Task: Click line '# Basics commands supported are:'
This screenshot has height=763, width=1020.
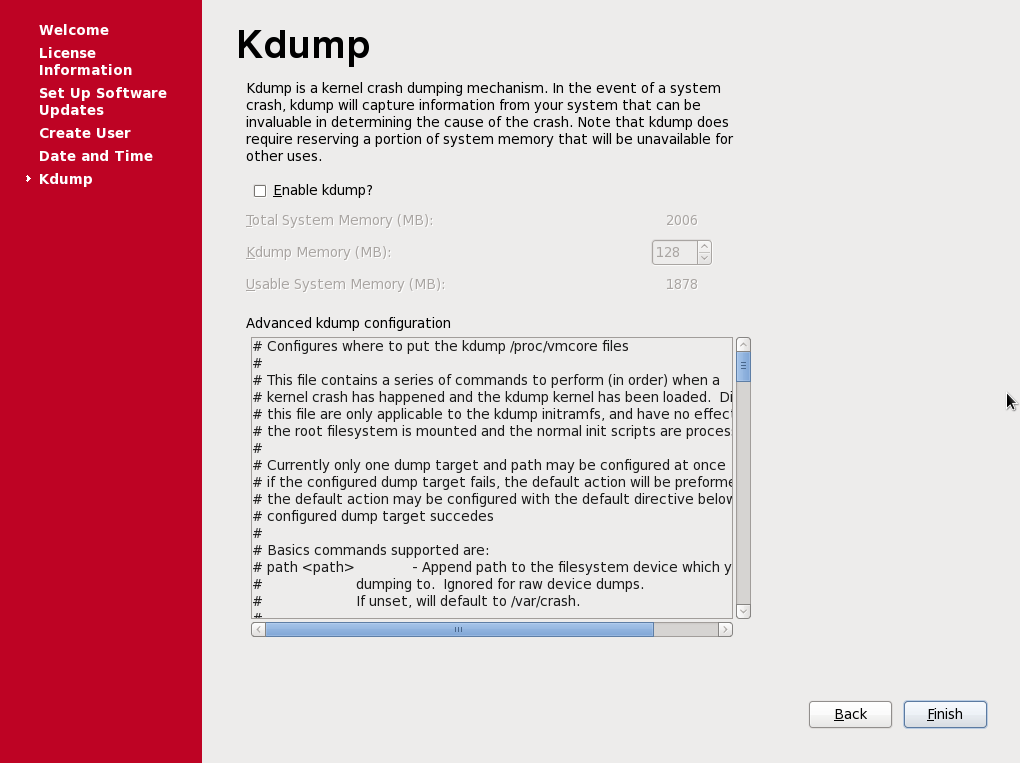Action: 371,550
